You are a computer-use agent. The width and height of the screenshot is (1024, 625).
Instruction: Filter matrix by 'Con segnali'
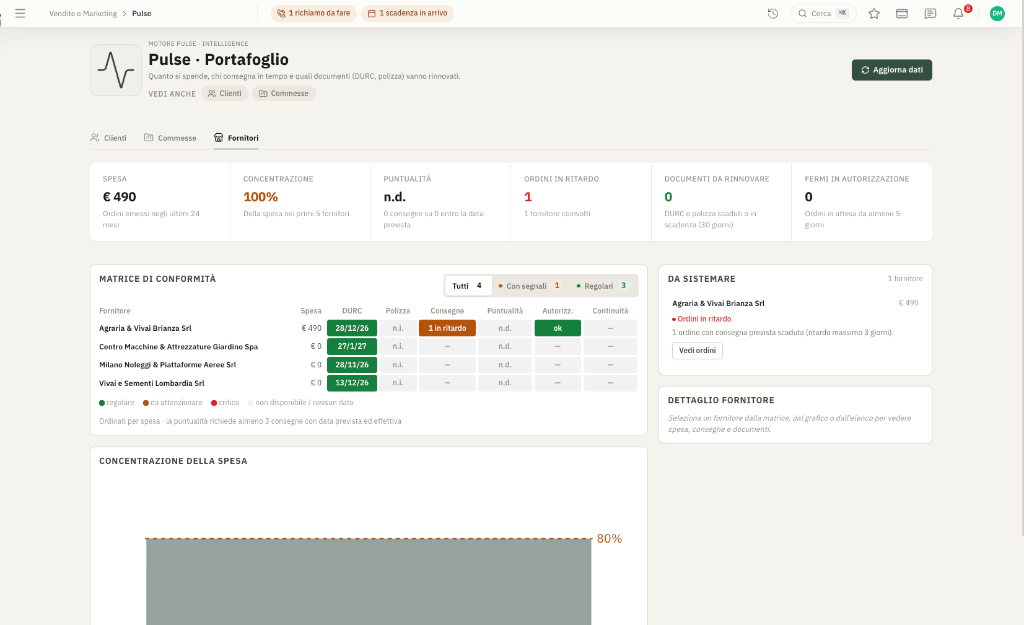529,285
